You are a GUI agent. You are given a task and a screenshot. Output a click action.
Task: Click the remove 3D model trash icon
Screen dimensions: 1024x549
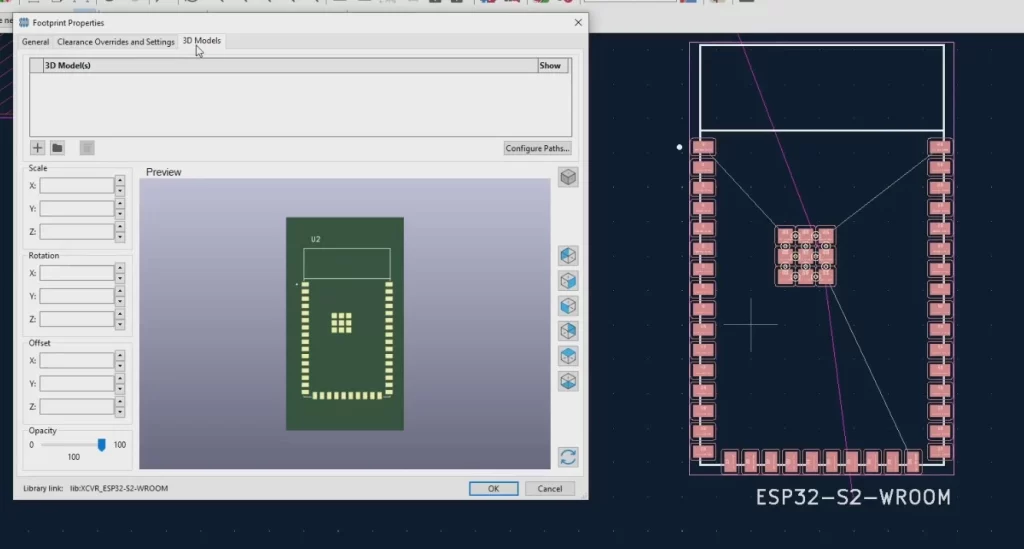pos(87,148)
